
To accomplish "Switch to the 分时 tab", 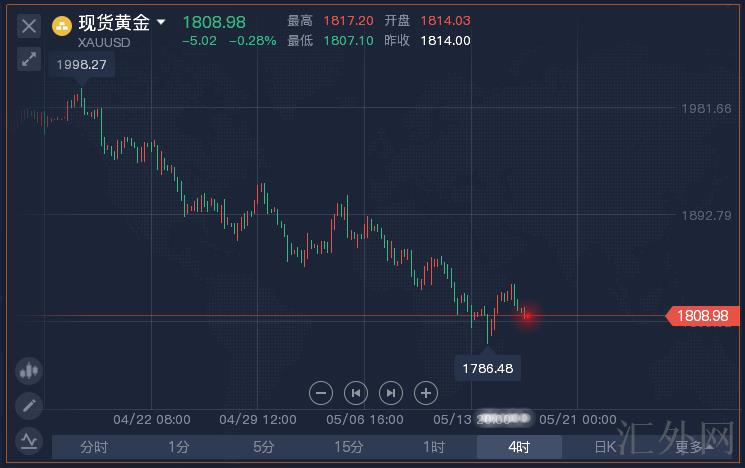I will point(93,447).
